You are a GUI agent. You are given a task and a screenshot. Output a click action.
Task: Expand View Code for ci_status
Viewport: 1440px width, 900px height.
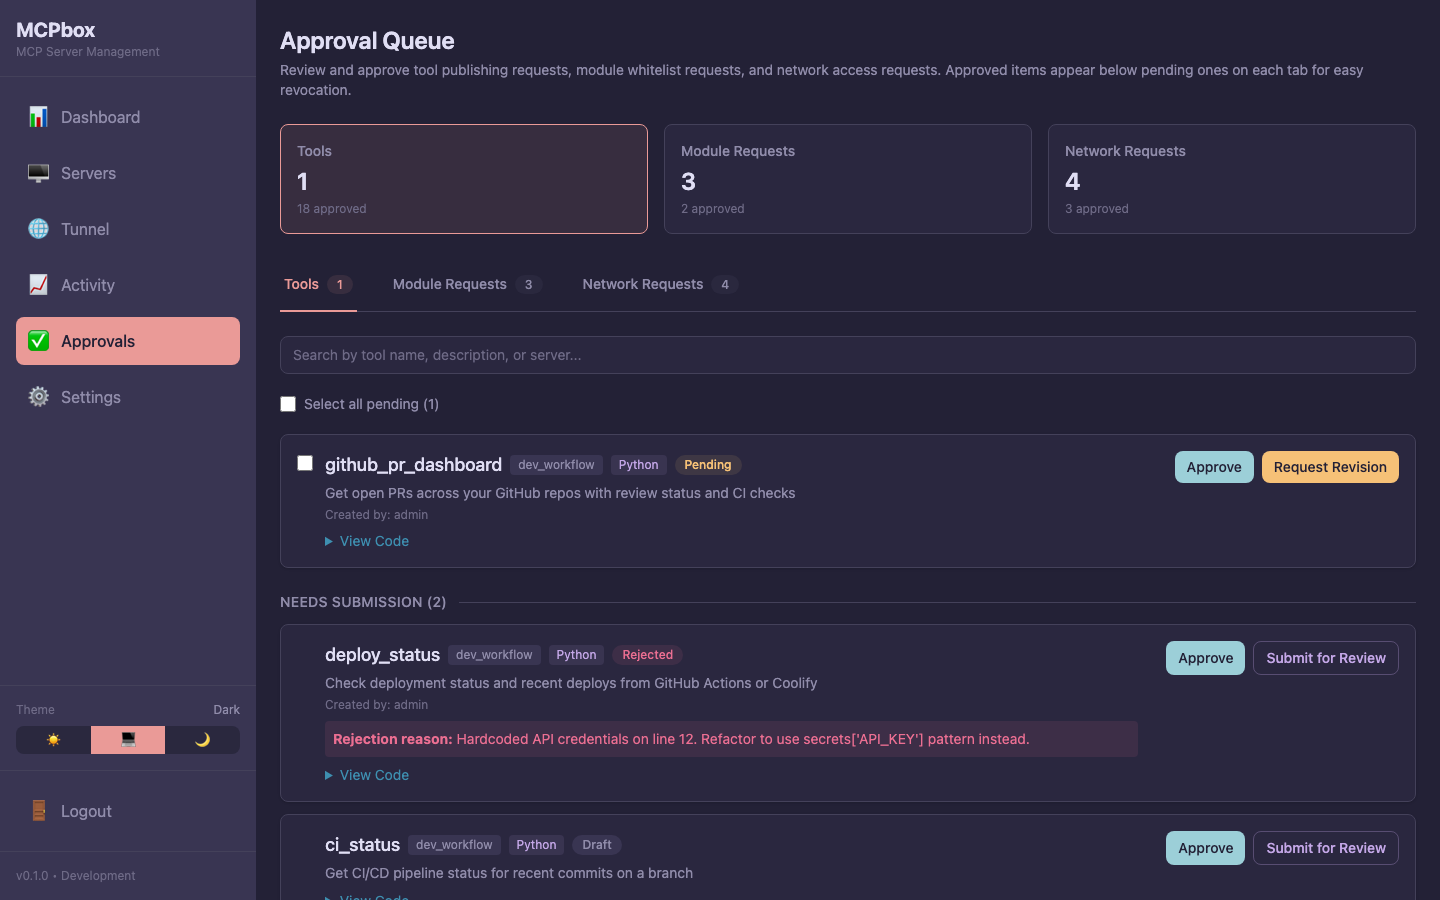click(367, 896)
